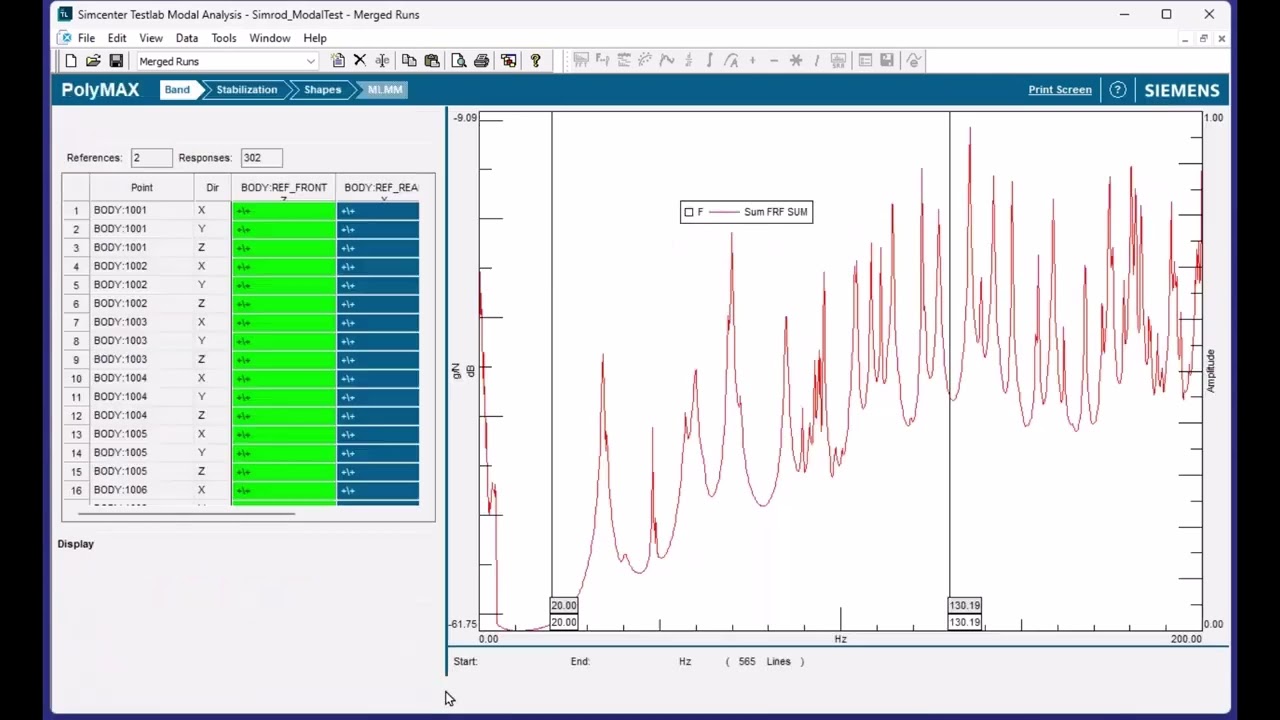
Task: Click the F..p toolbar icon
Action: pos(602,61)
